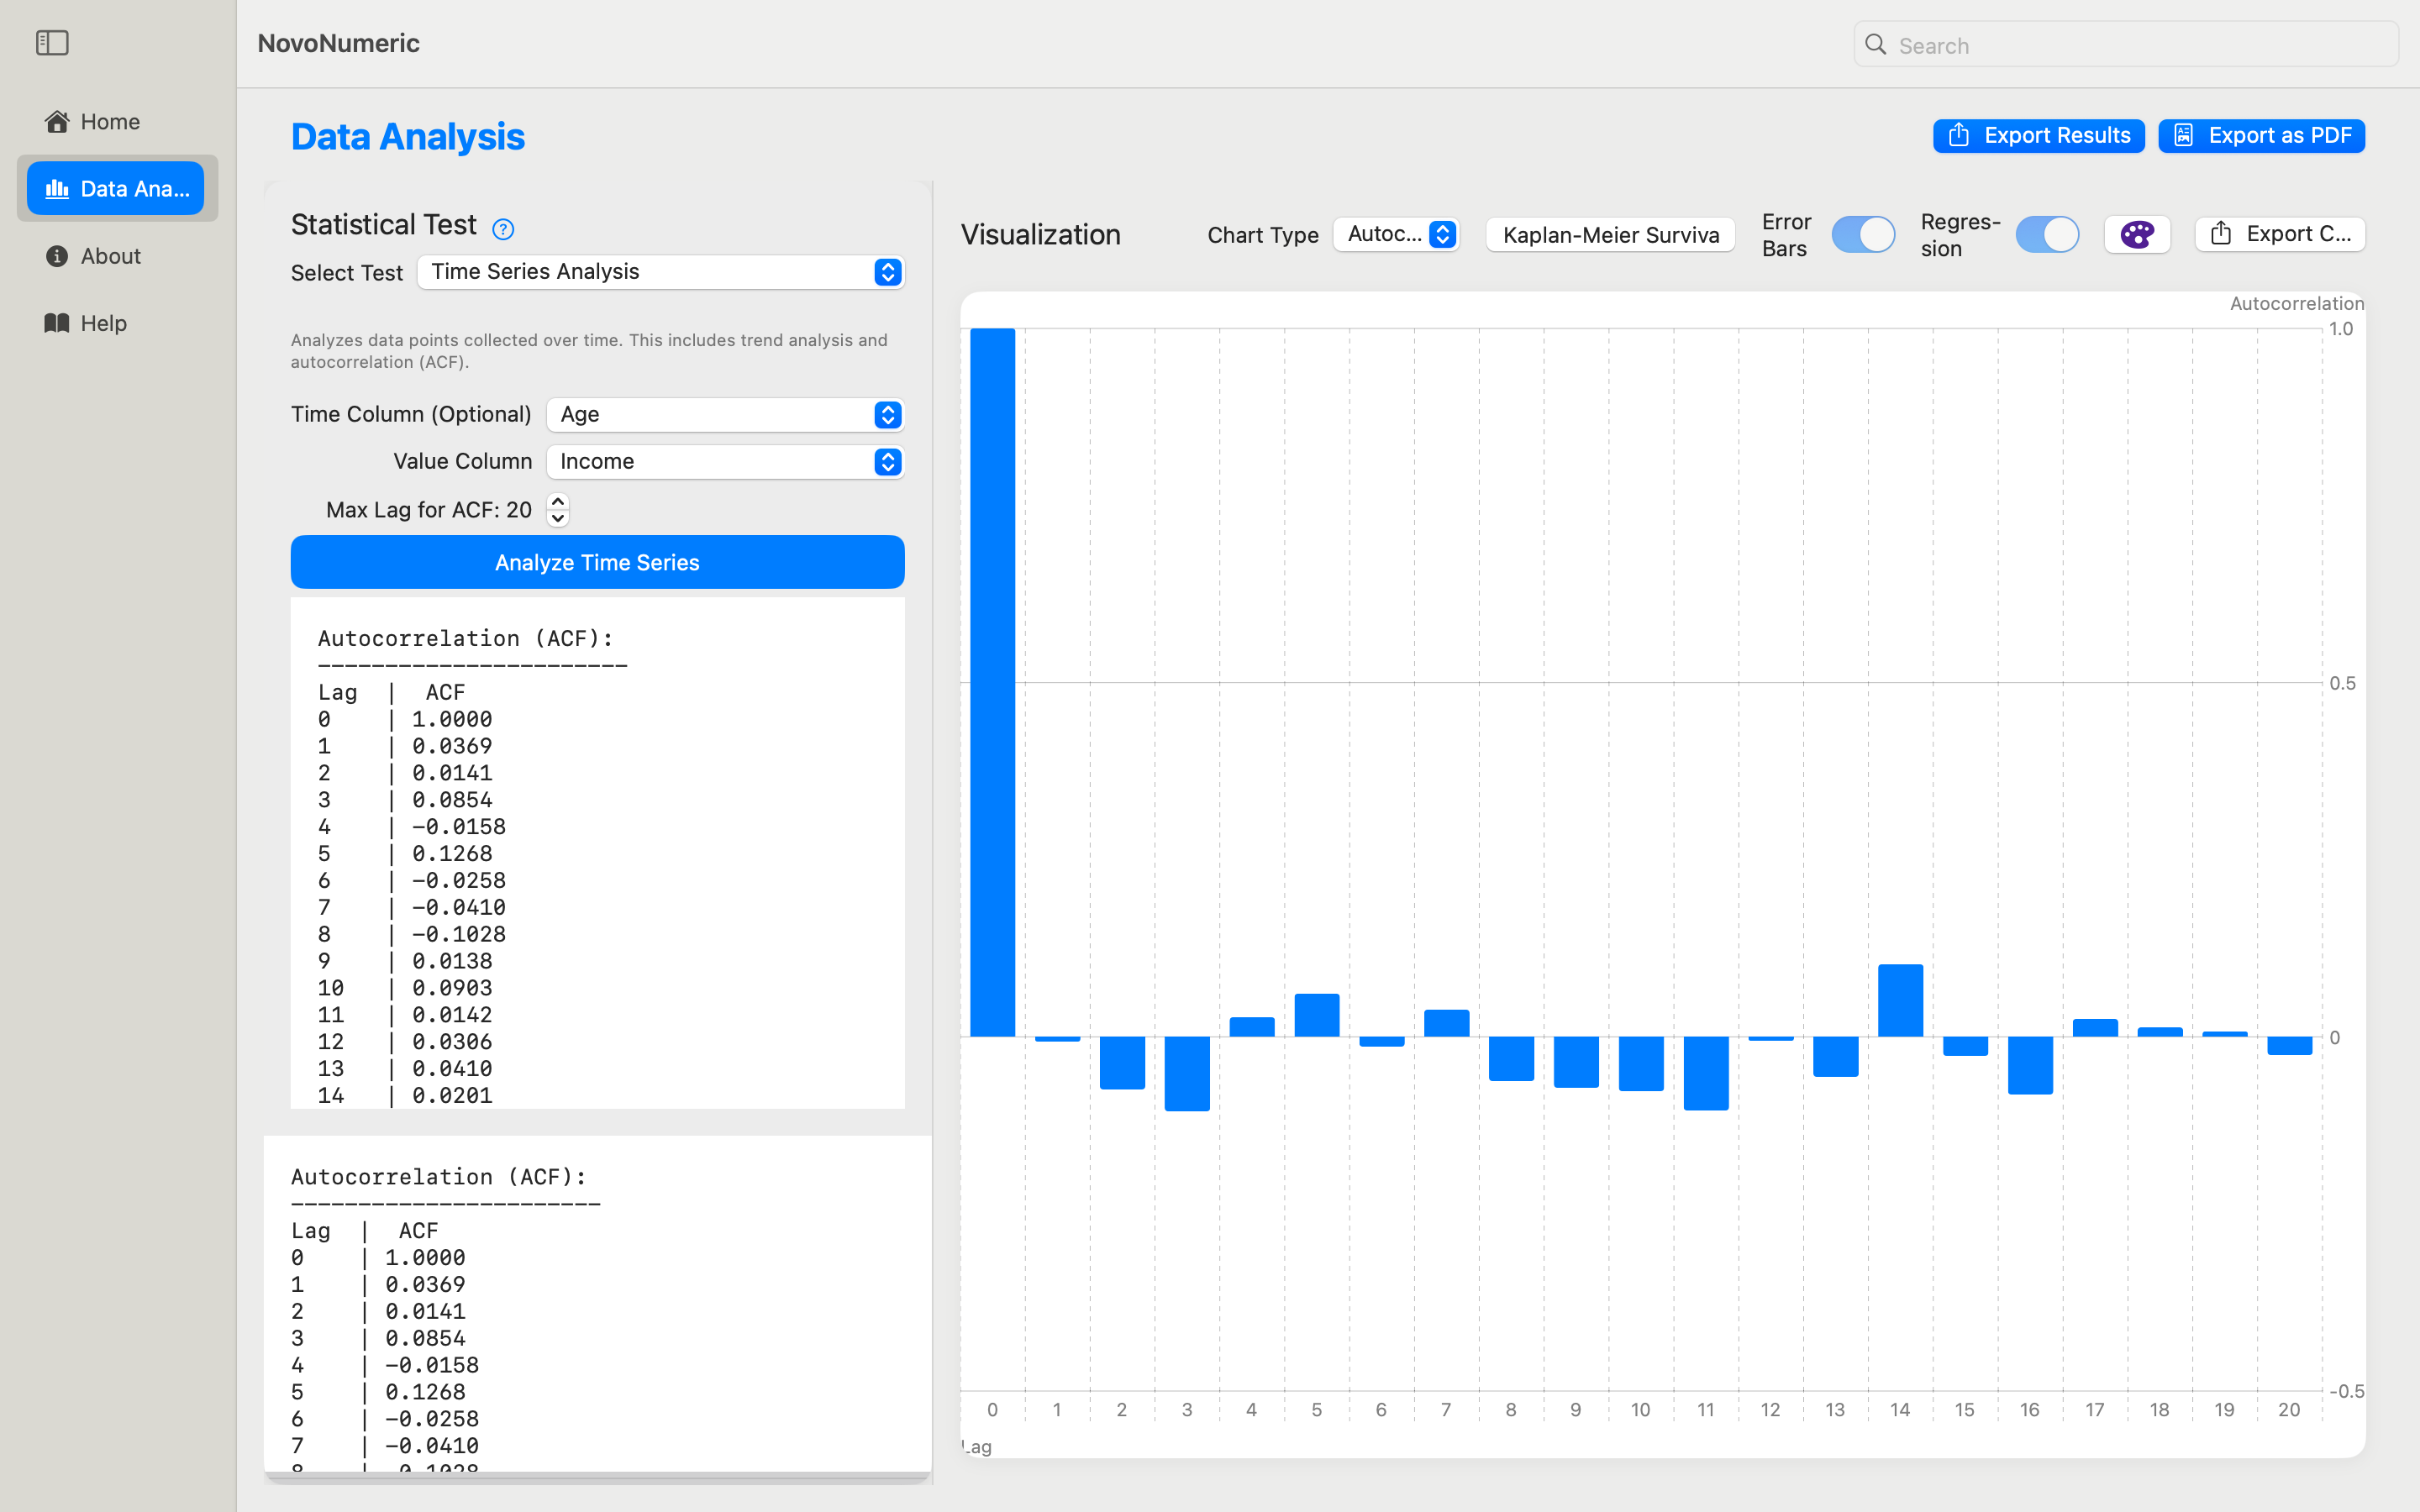
Task: Click the magnifier icon in Search
Action: (x=1876, y=45)
